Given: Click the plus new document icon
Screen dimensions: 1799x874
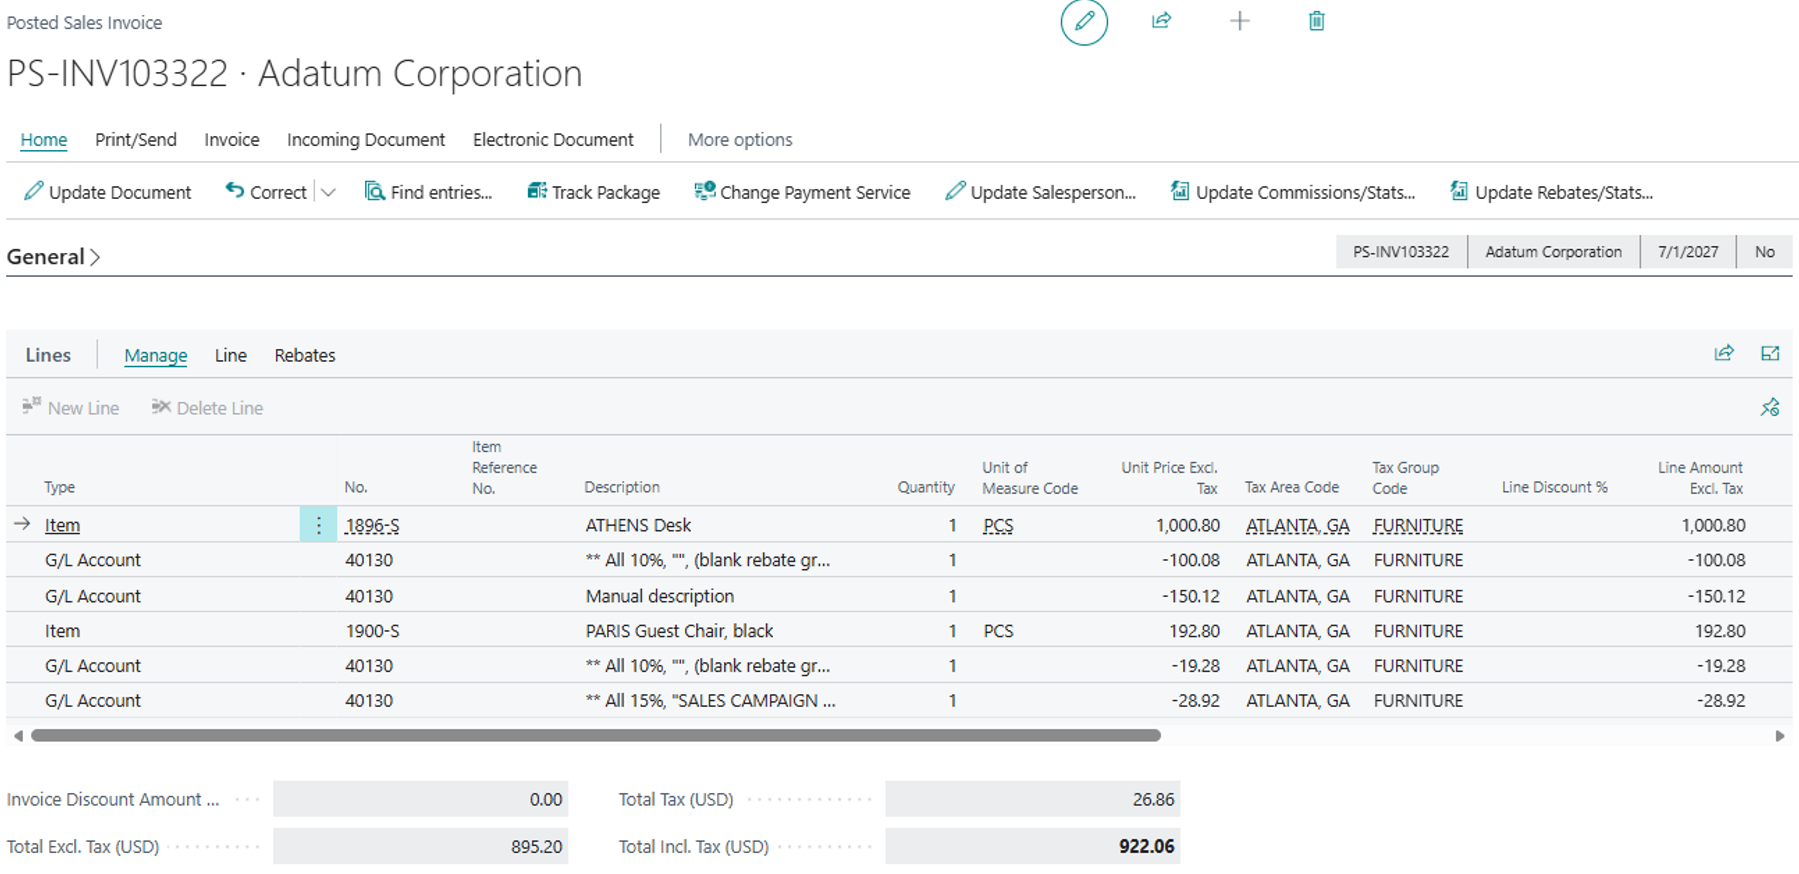Looking at the screenshot, I should click(x=1239, y=21).
